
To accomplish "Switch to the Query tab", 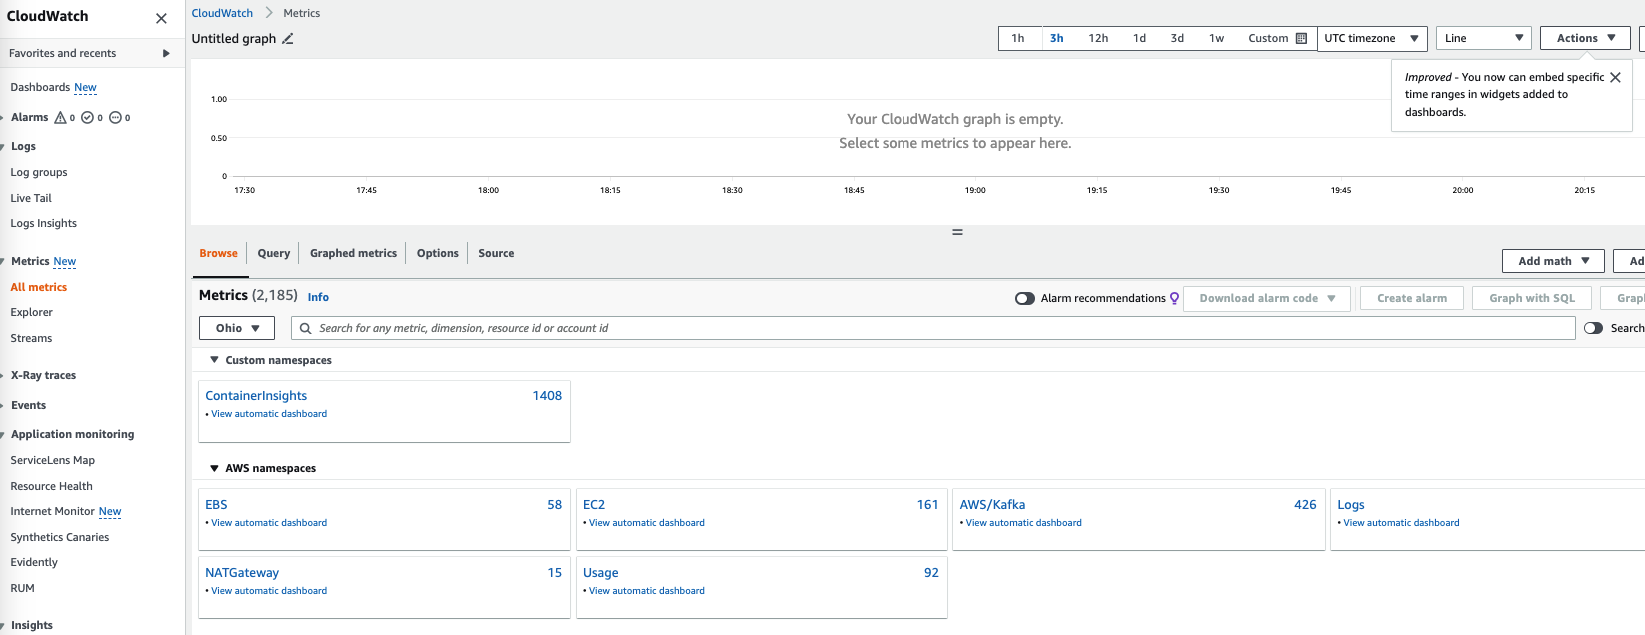I will 274,253.
